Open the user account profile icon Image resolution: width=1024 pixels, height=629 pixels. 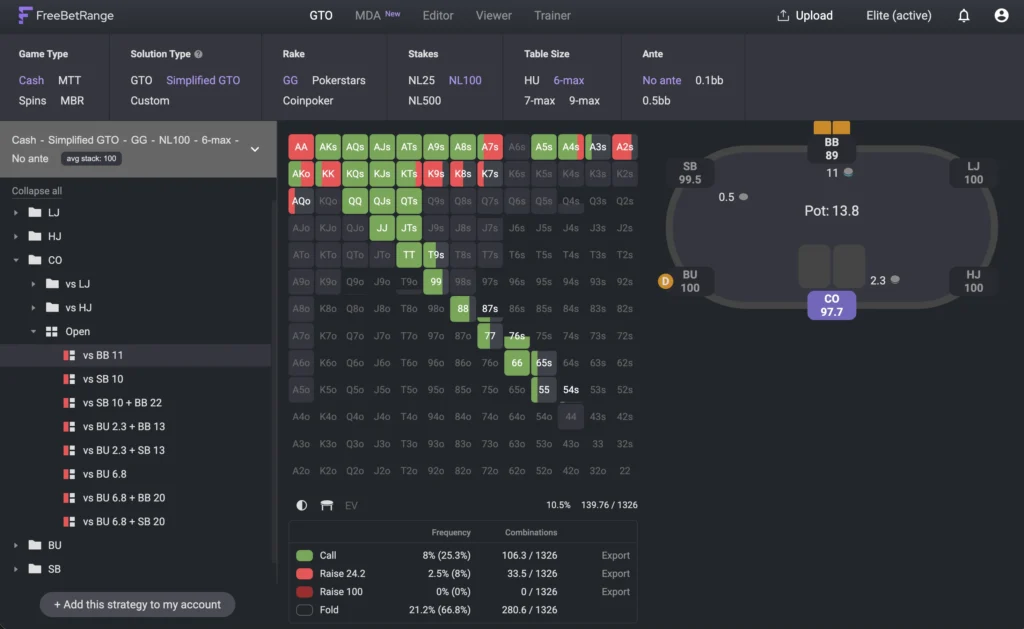(x=1001, y=16)
